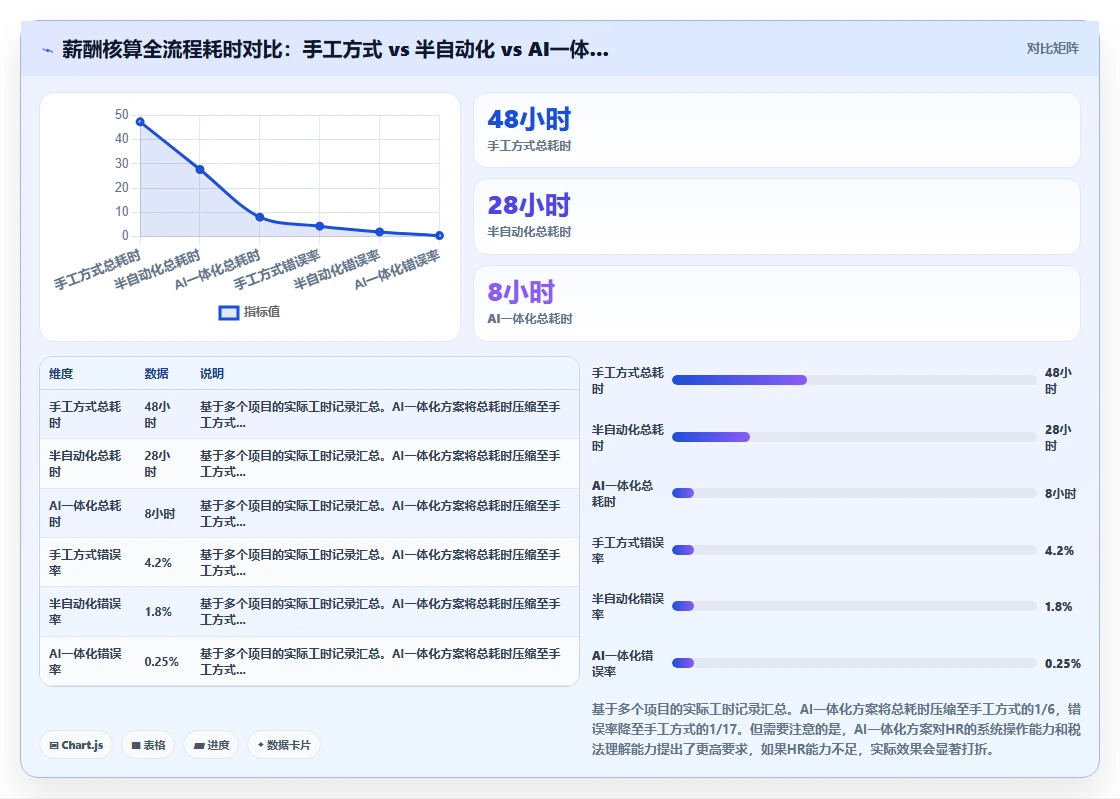Select the 进度 tag chip
The image size is (1120, 799).
[x=211, y=745]
